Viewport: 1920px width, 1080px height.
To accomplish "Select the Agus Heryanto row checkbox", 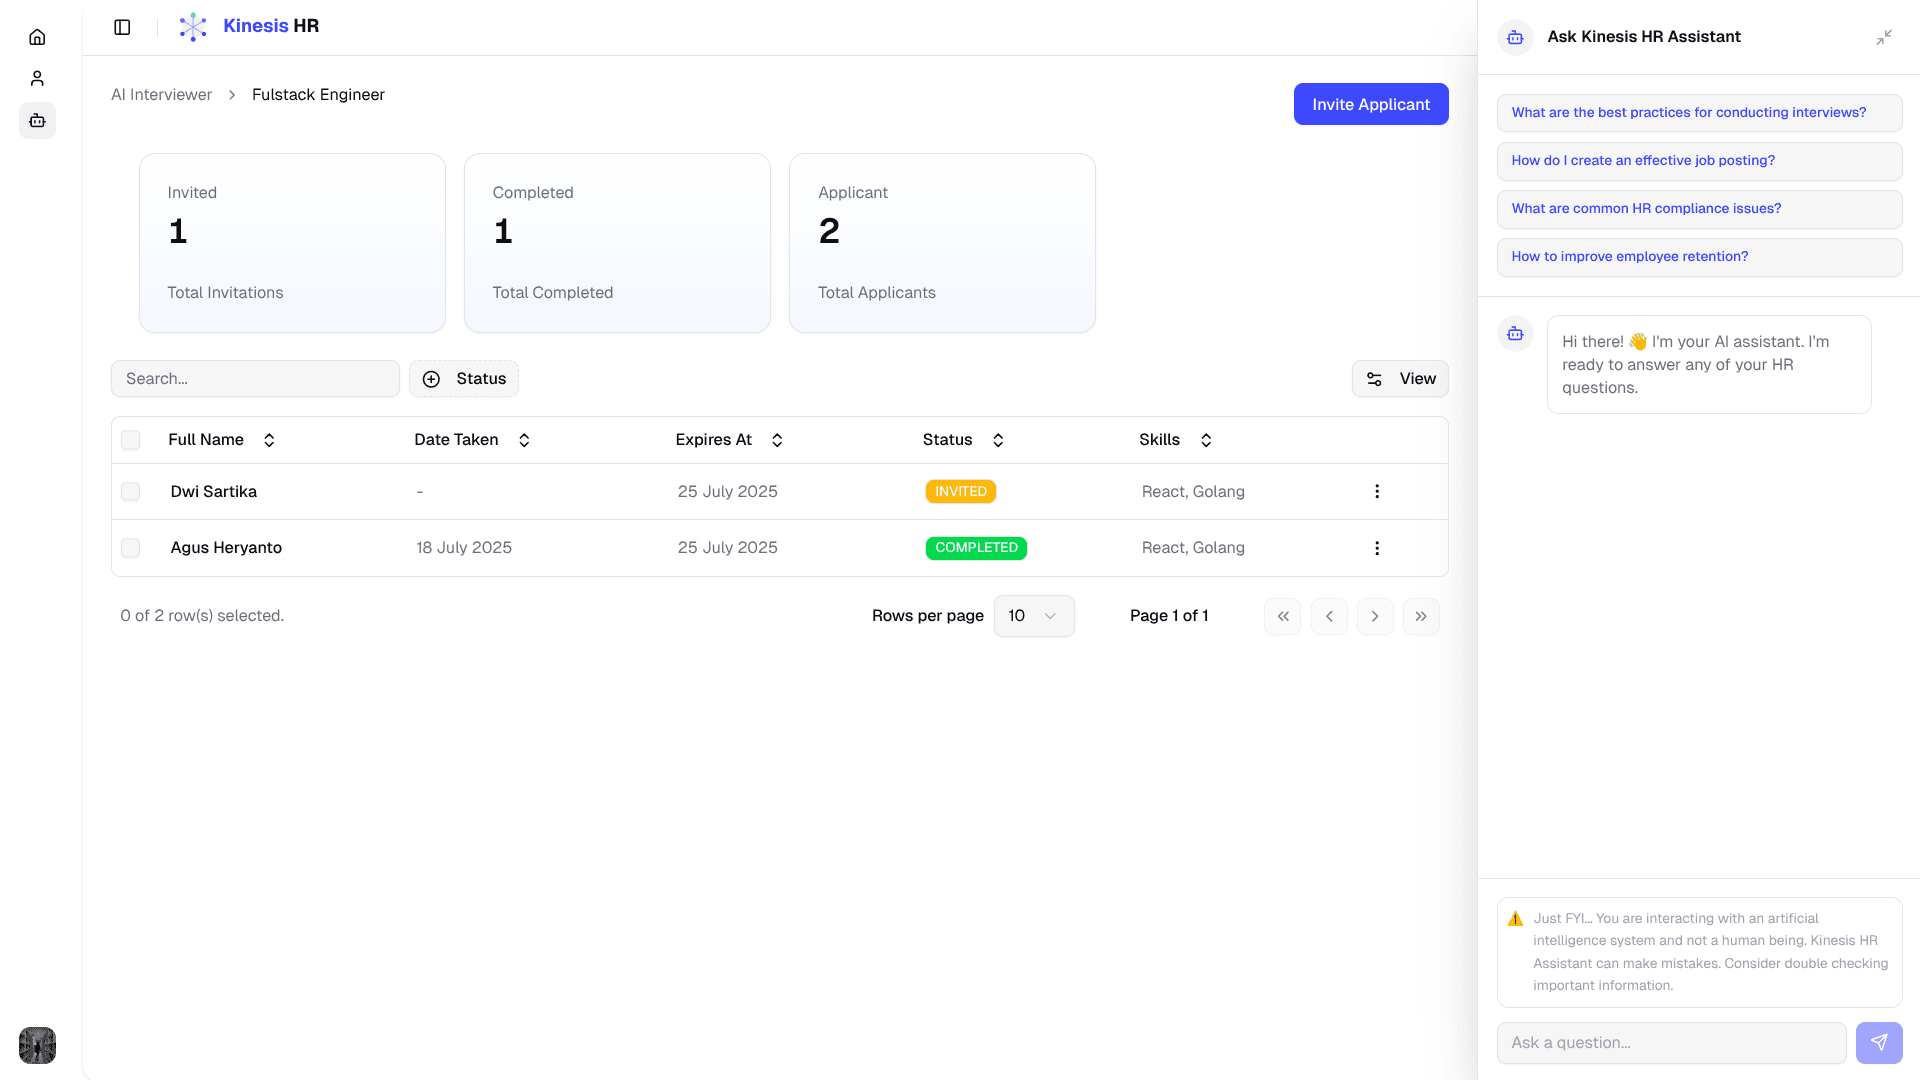I will pyautogui.click(x=131, y=548).
